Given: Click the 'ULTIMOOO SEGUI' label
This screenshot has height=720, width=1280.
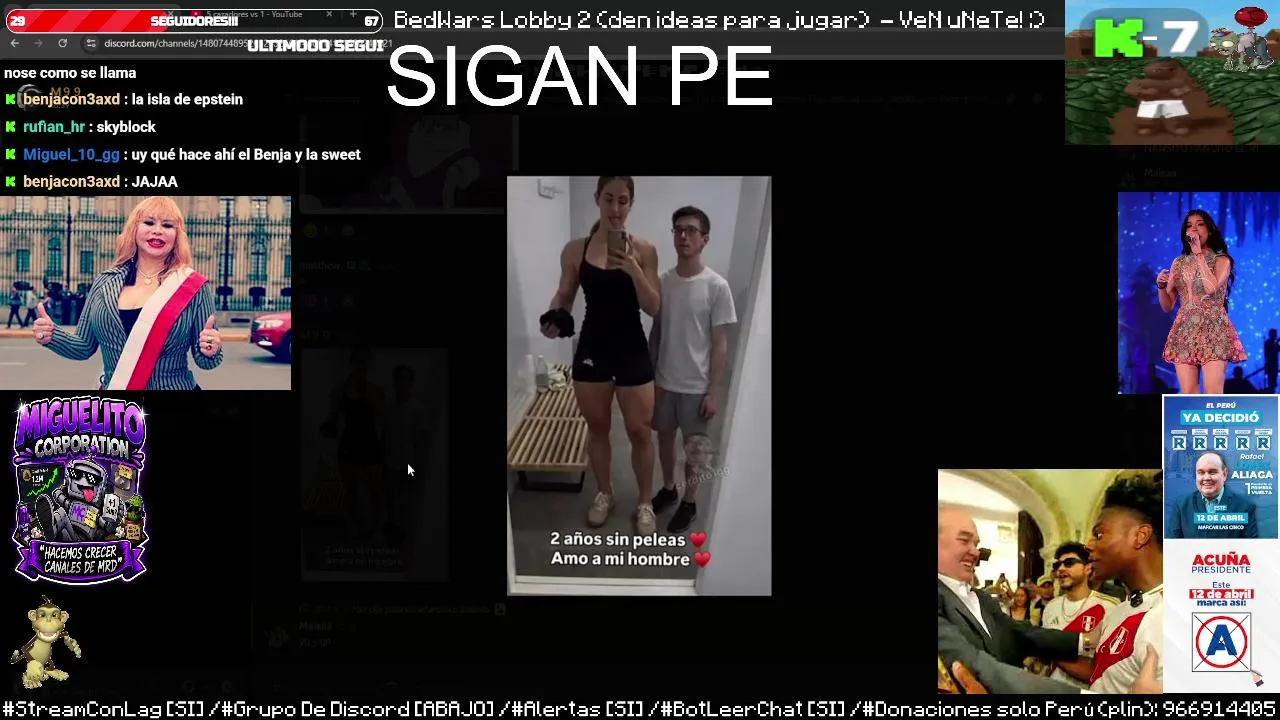Looking at the screenshot, I should (x=315, y=46).
